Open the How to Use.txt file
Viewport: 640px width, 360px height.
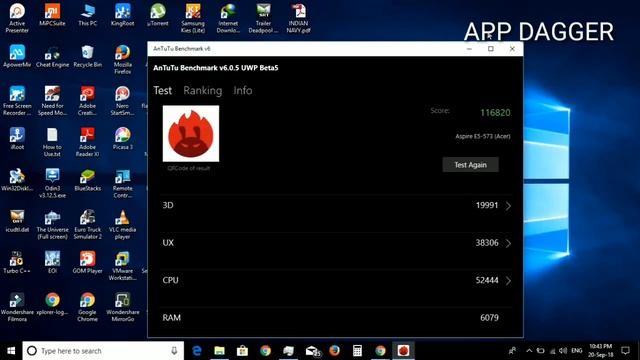(52, 142)
